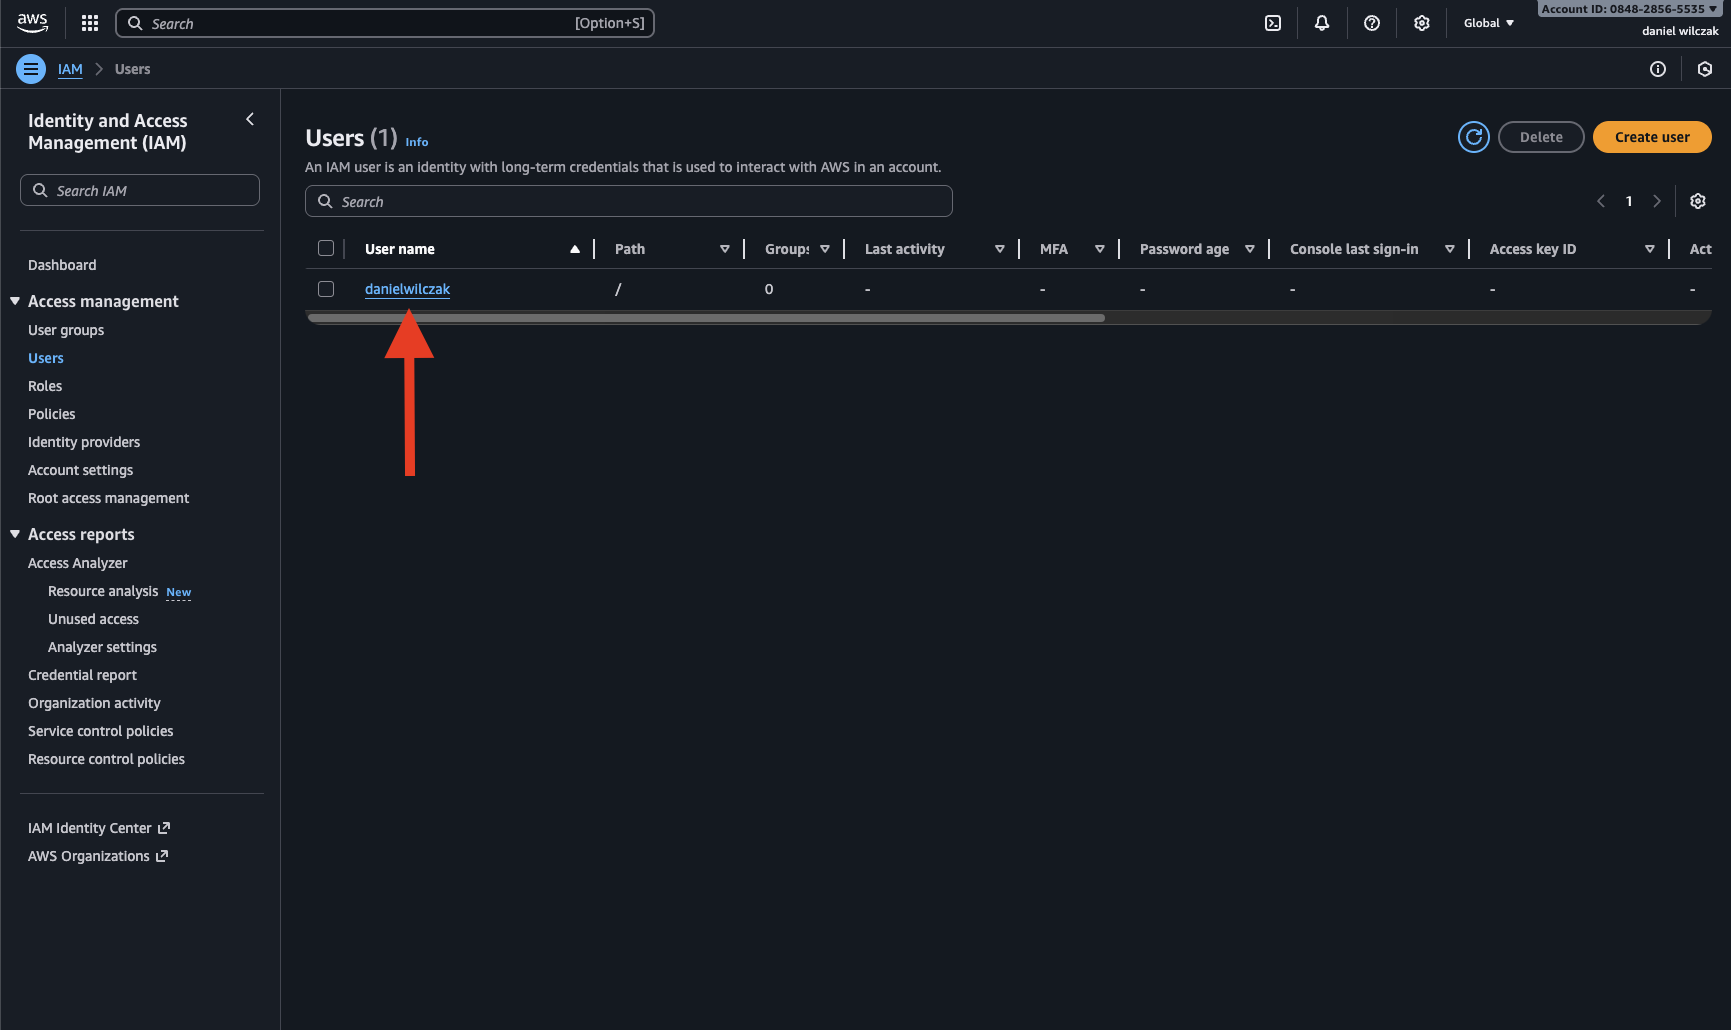This screenshot has height=1030, width=1731.
Task: Click the Create user button
Action: (x=1651, y=137)
